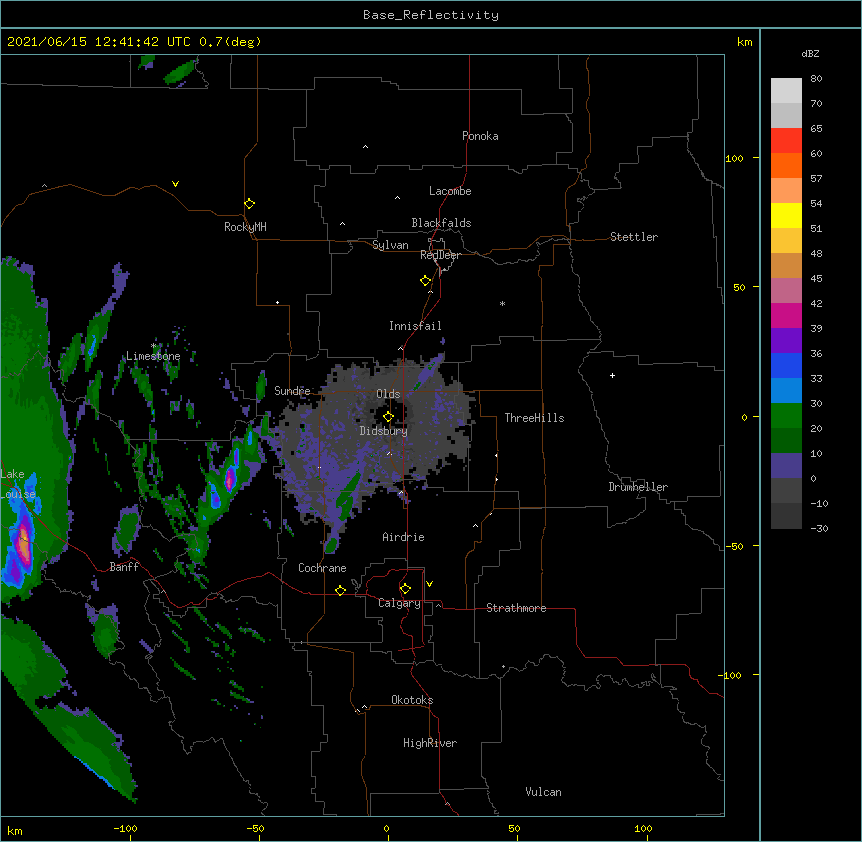This screenshot has height=842, width=862.
Task: Click the Olds town label
Action: tap(388, 394)
